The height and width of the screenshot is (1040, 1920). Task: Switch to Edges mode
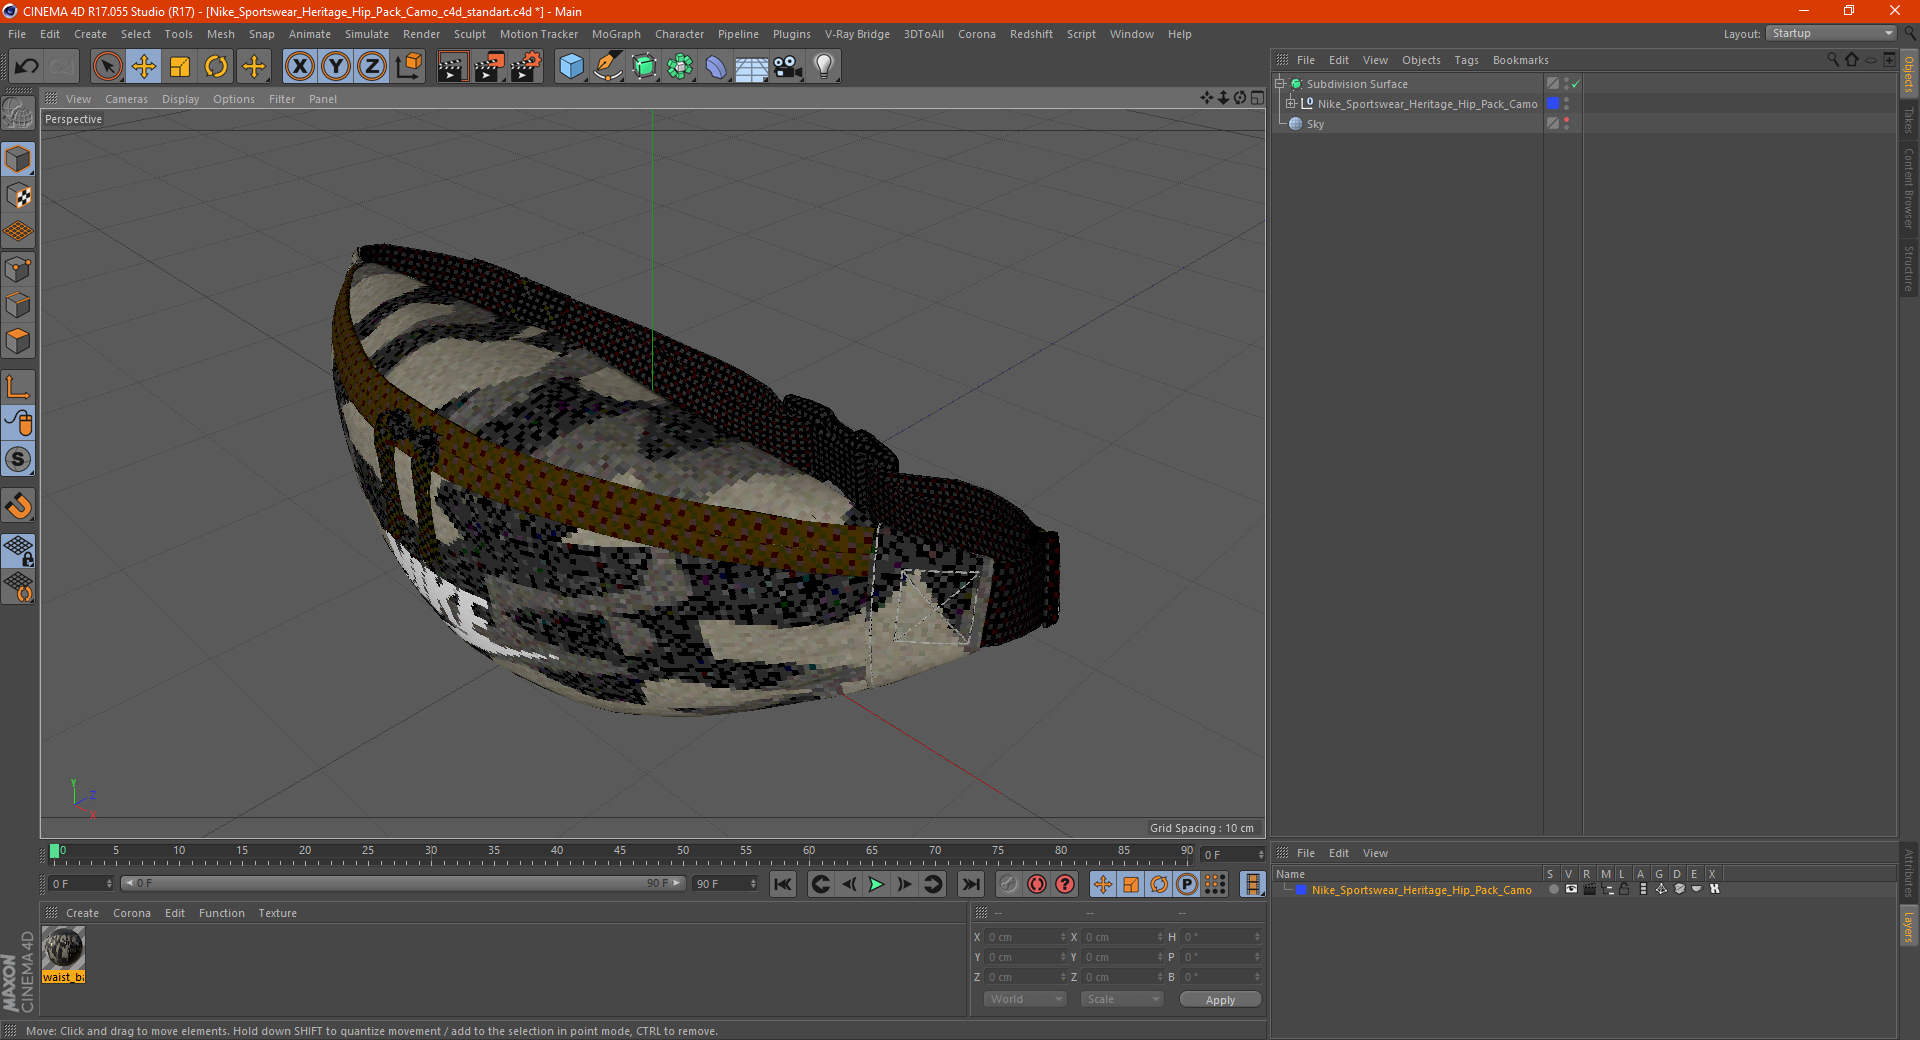tap(18, 305)
